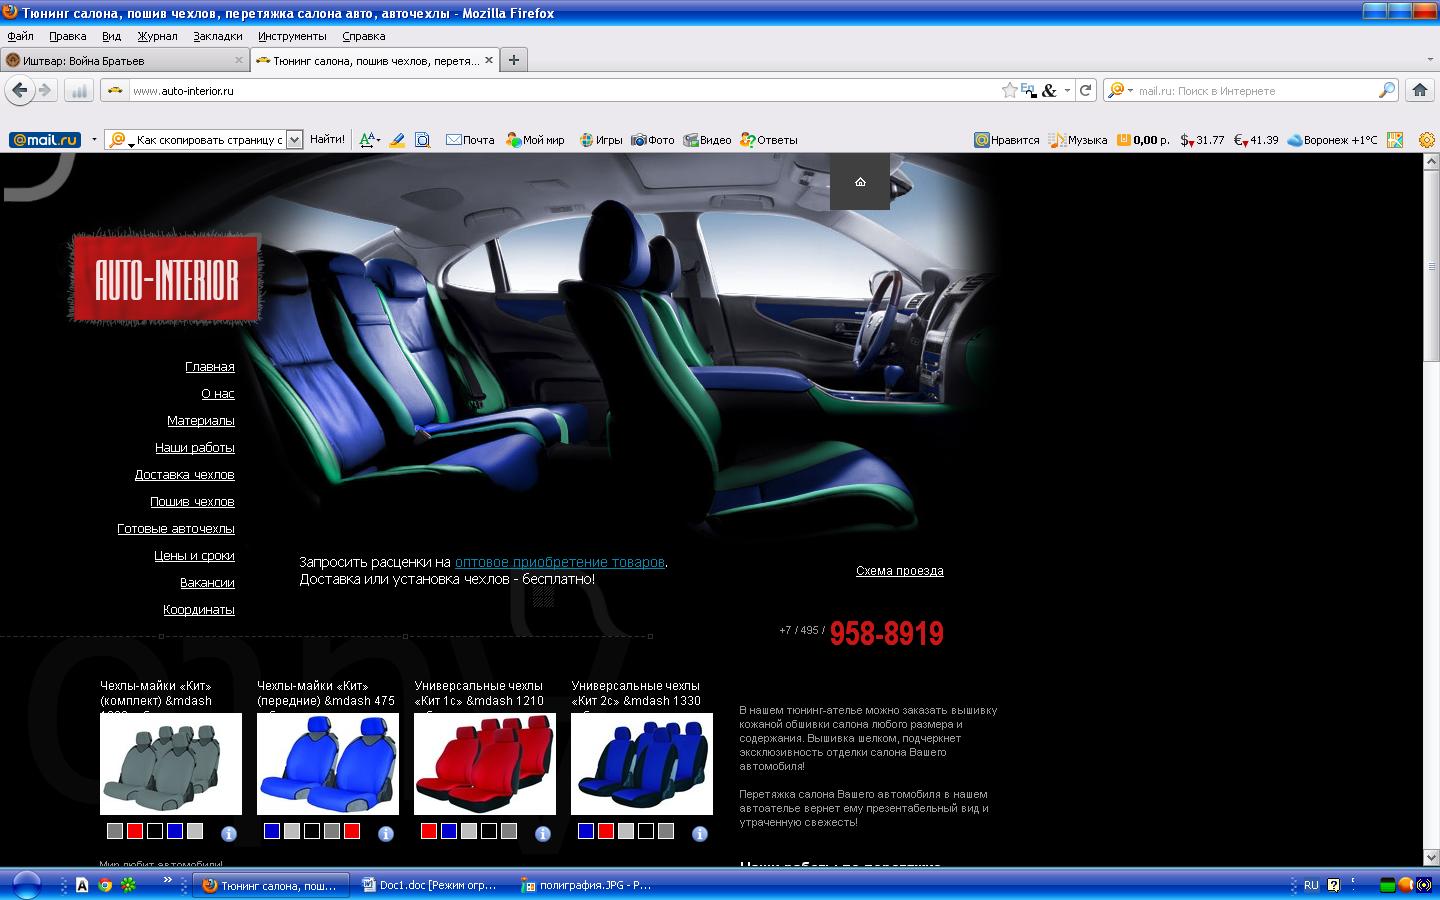This screenshot has width=1440, height=900.
Task: Open Мой мир from the toolbar
Action: [x=535, y=140]
